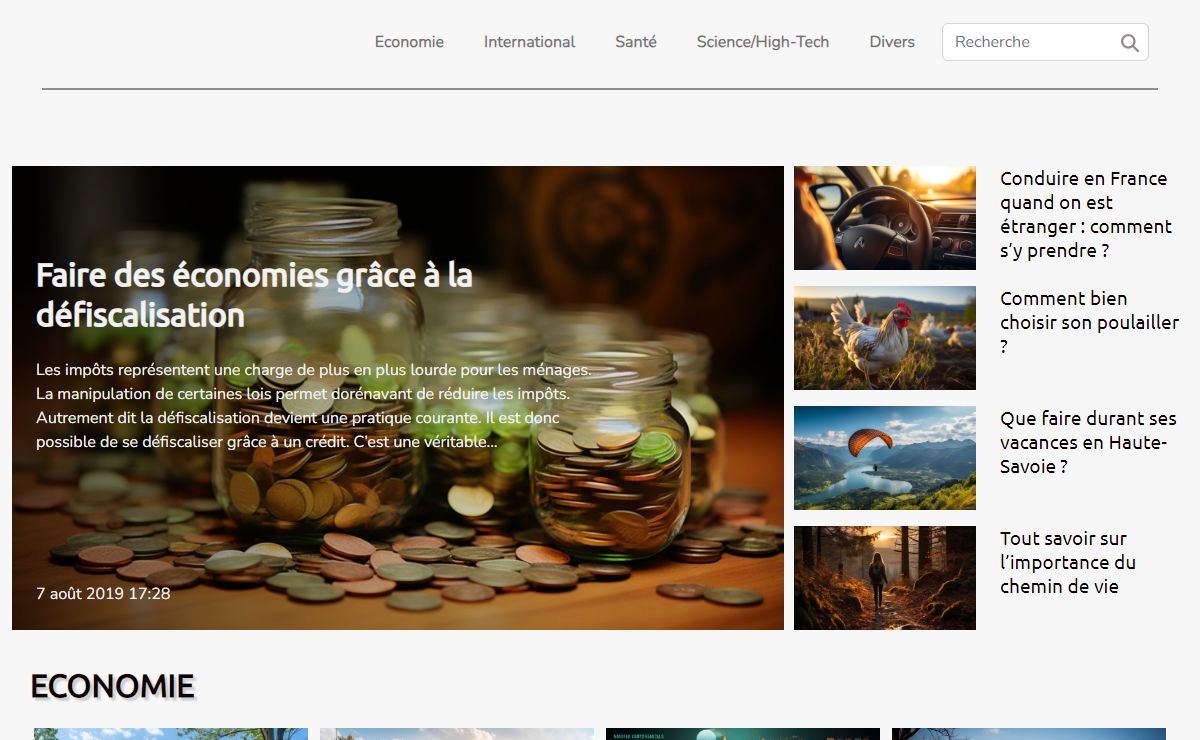
Task: Go to the Santé section
Action: click(x=636, y=42)
